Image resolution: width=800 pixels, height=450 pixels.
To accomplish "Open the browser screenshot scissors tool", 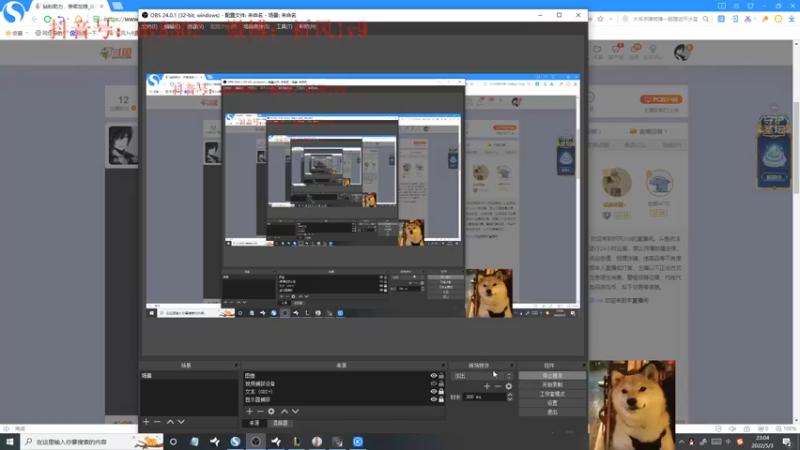I will click(747, 19).
